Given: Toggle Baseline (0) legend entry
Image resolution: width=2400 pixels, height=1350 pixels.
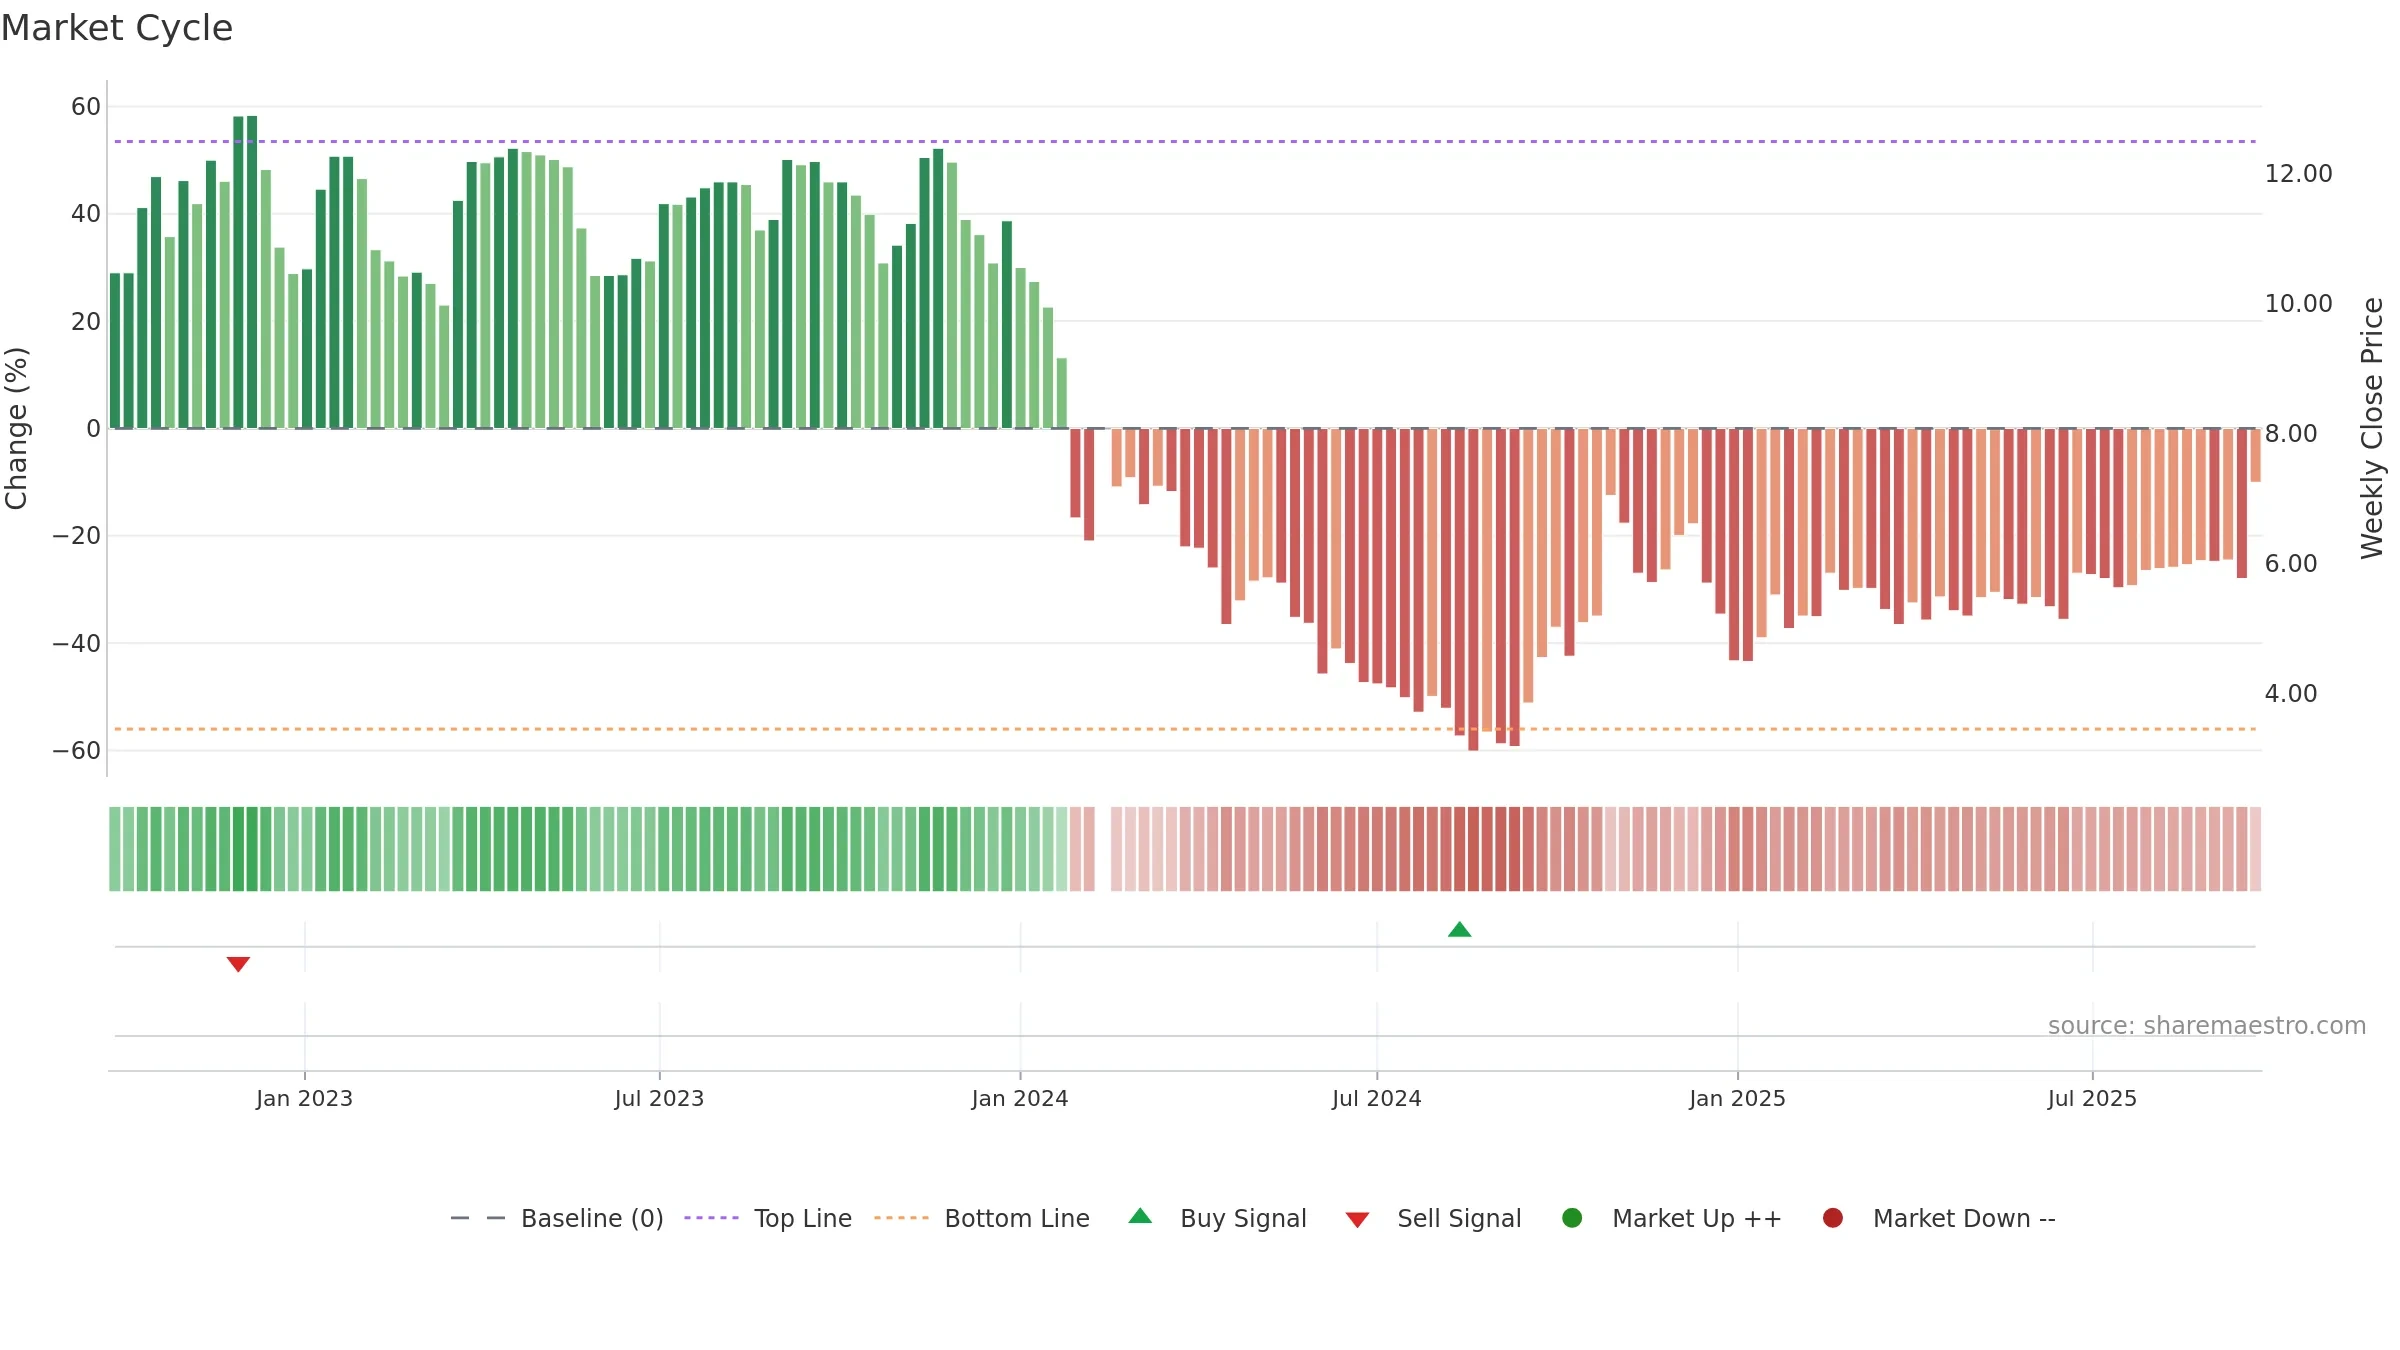Looking at the screenshot, I should coord(557,1218).
